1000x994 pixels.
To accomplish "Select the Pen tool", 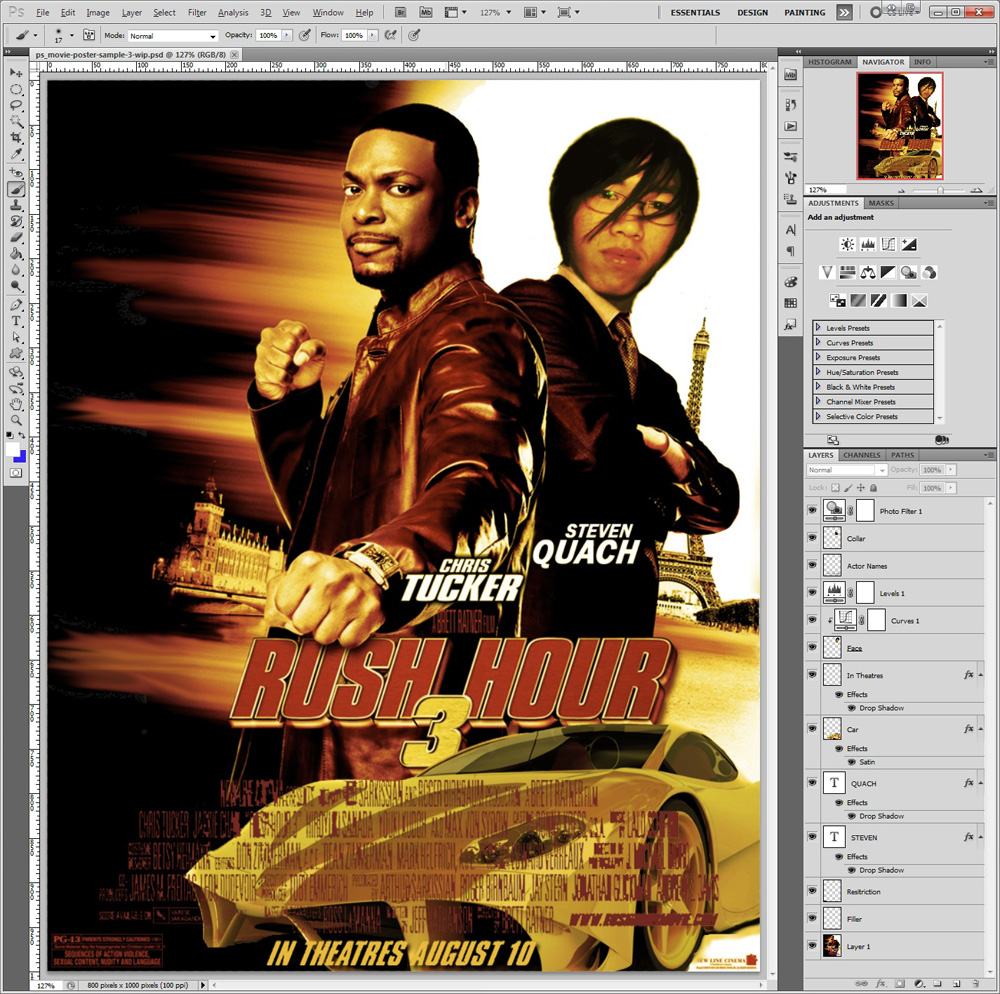I will (x=16, y=305).
